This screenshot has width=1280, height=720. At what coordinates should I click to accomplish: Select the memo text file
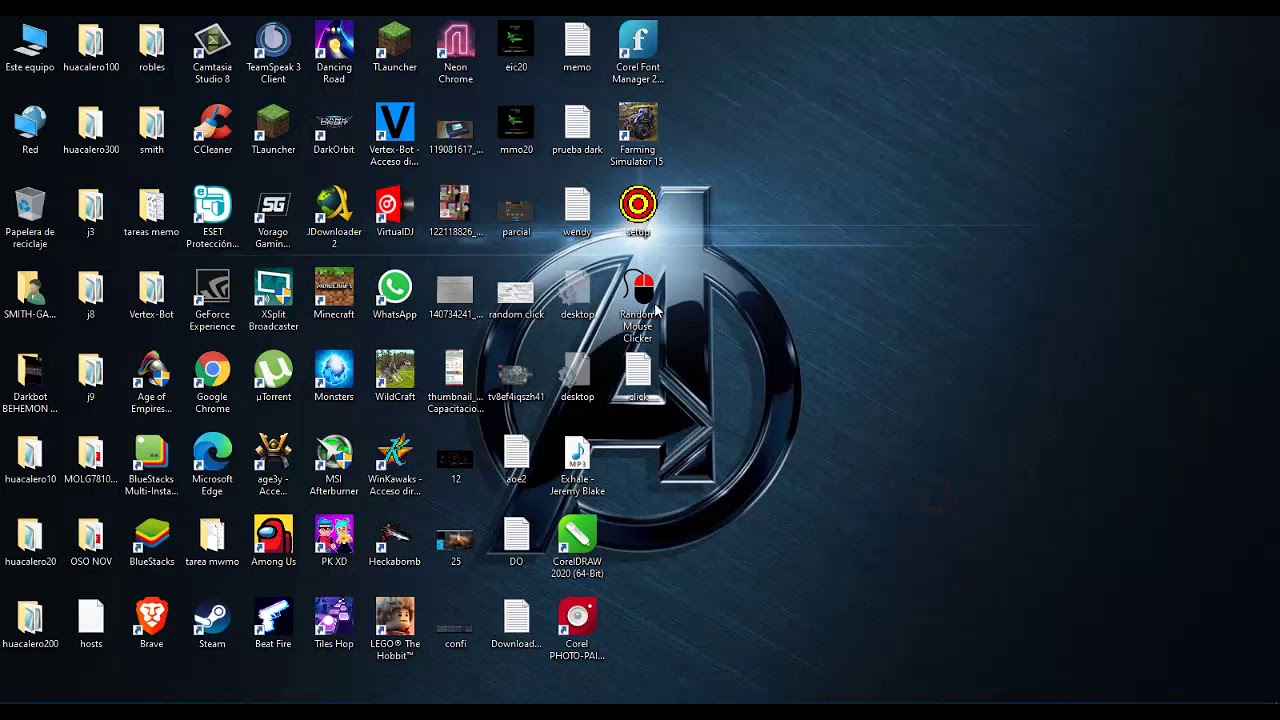tap(577, 48)
